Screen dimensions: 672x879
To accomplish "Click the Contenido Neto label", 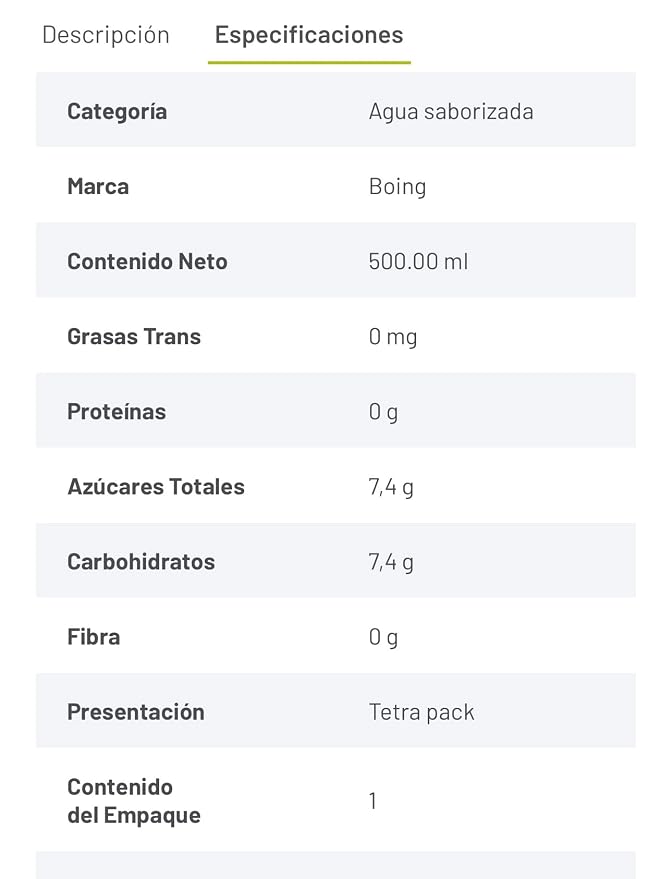I will (147, 262).
